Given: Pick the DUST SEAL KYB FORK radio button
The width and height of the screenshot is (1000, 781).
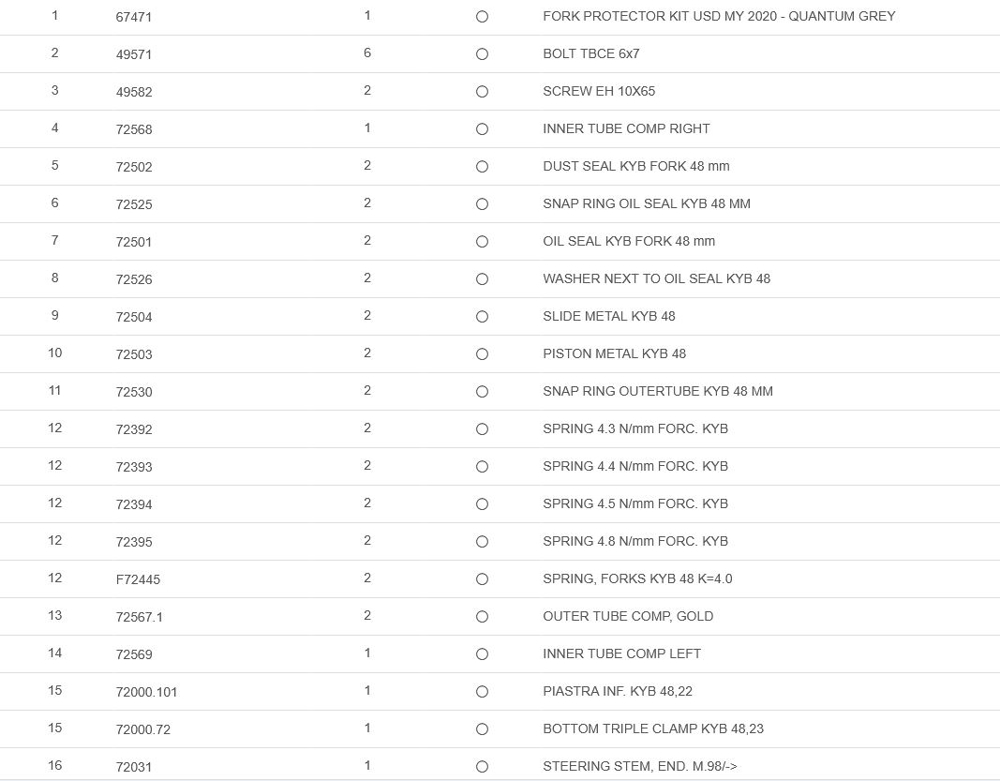Looking at the screenshot, I should [x=482, y=167].
